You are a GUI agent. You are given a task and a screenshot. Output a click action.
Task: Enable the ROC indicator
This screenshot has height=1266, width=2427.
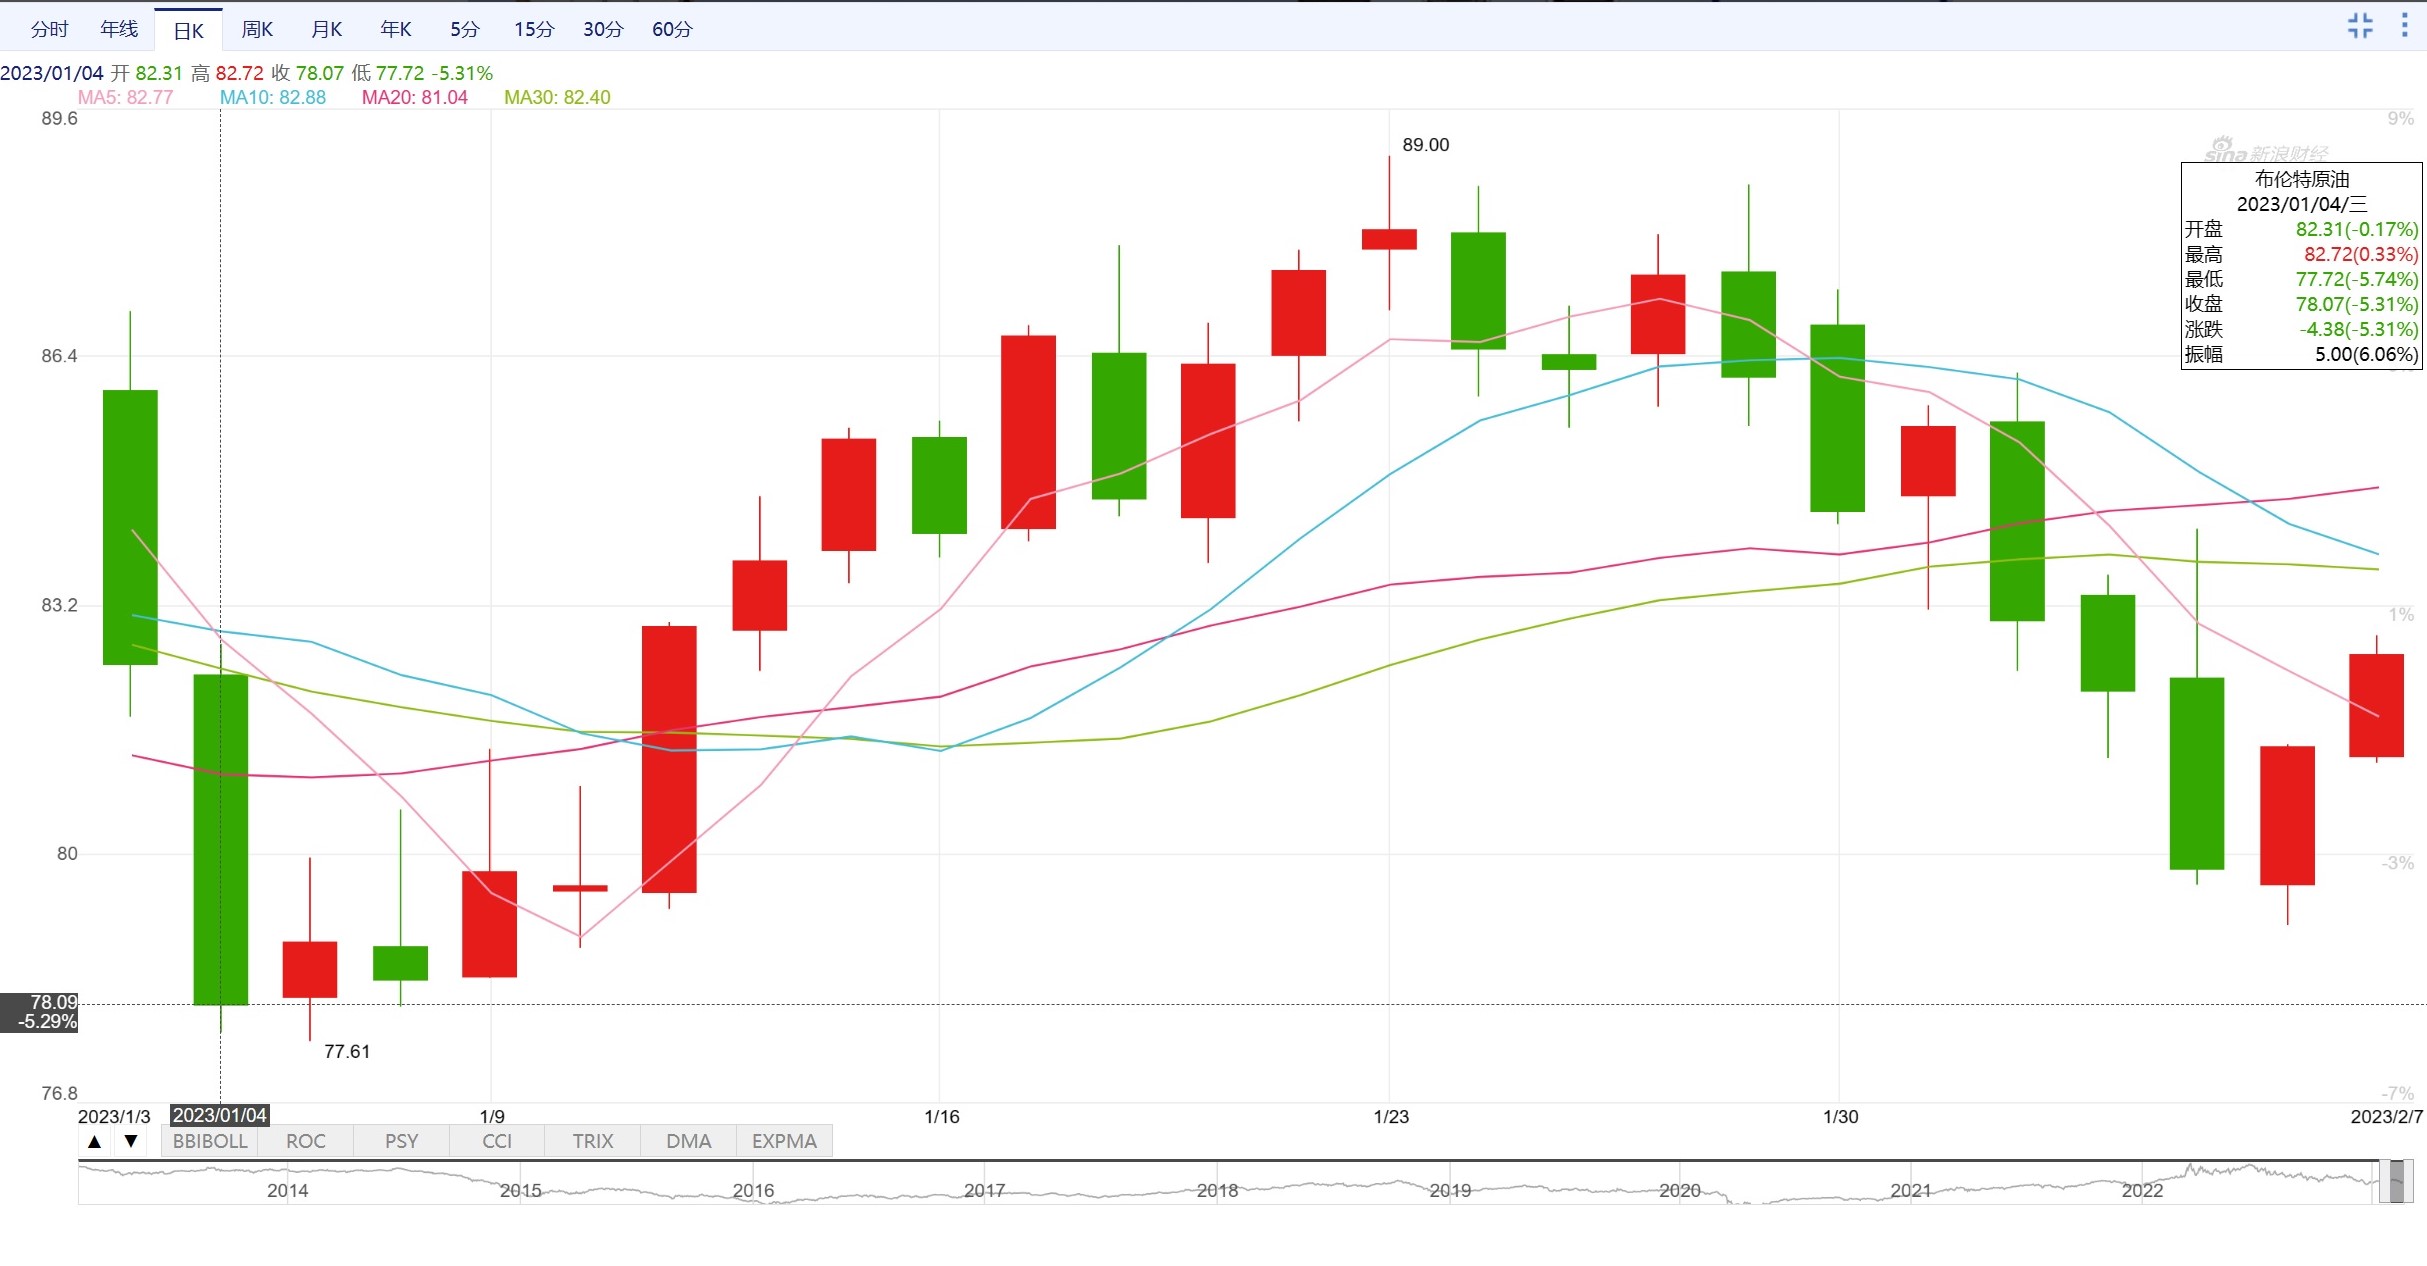point(306,1141)
